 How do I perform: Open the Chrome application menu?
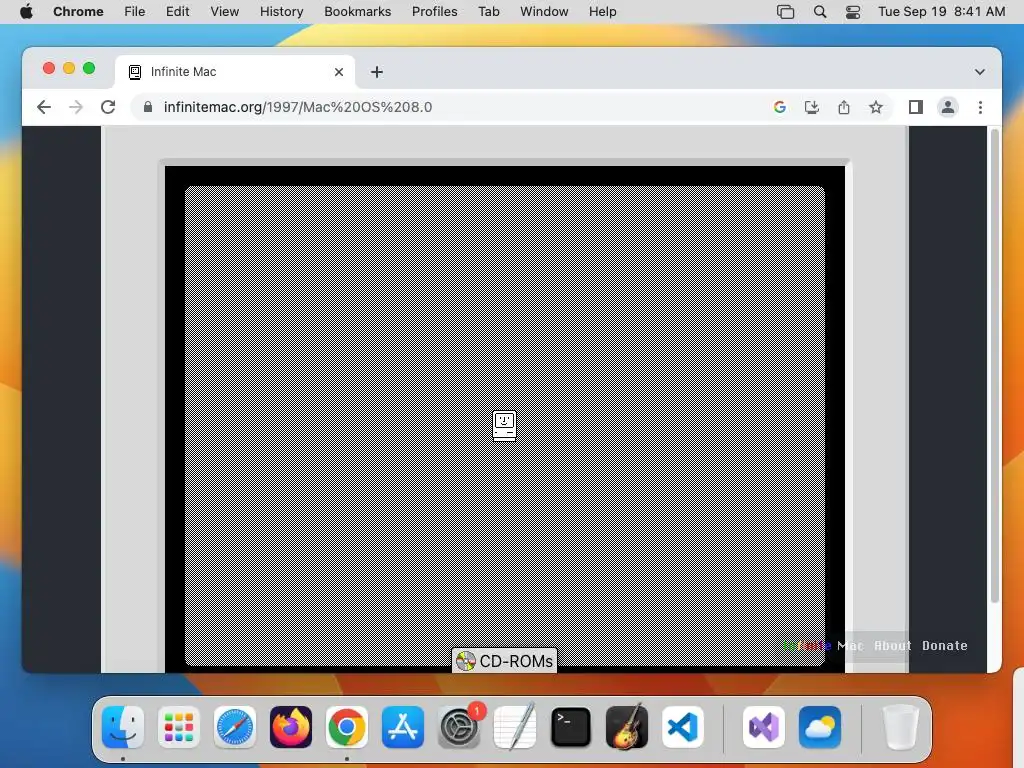click(x=78, y=12)
